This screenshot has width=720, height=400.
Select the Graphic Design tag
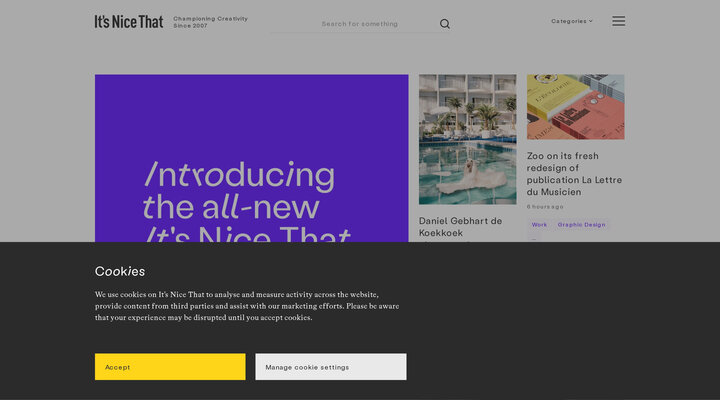tap(581, 225)
